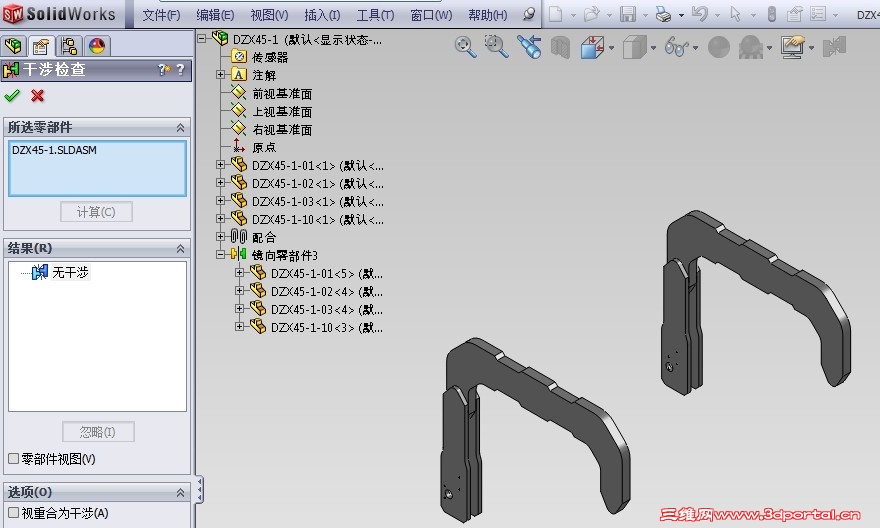Open the DisplayManager appearance tab
The image size is (880, 528).
(97, 46)
